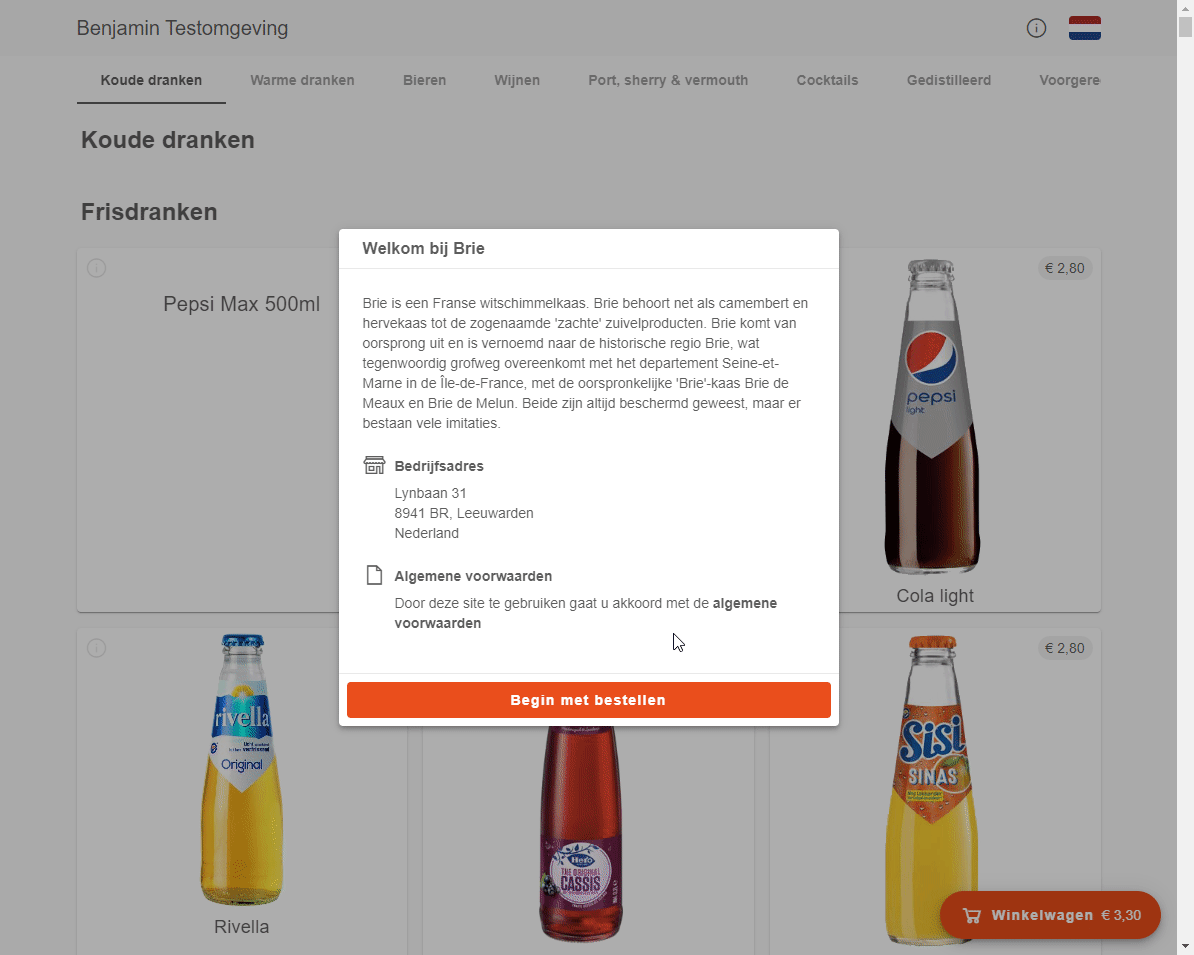The height and width of the screenshot is (955, 1194).
Task: Click the info icon in the header
Action: pyautogui.click(x=1036, y=28)
